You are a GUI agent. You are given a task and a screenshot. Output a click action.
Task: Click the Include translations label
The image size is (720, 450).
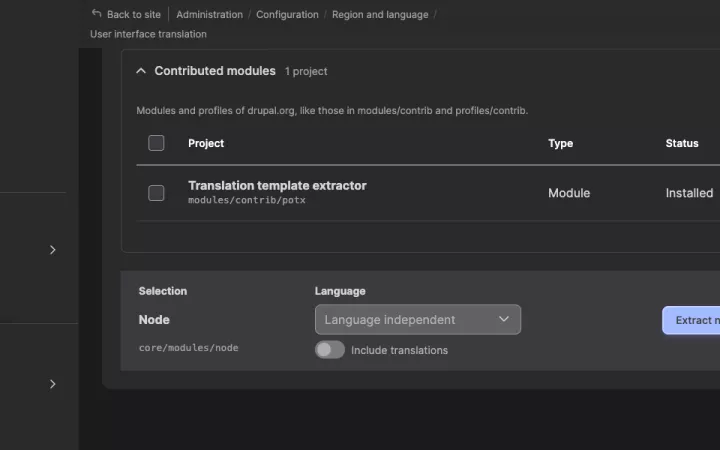pyautogui.click(x=399, y=350)
